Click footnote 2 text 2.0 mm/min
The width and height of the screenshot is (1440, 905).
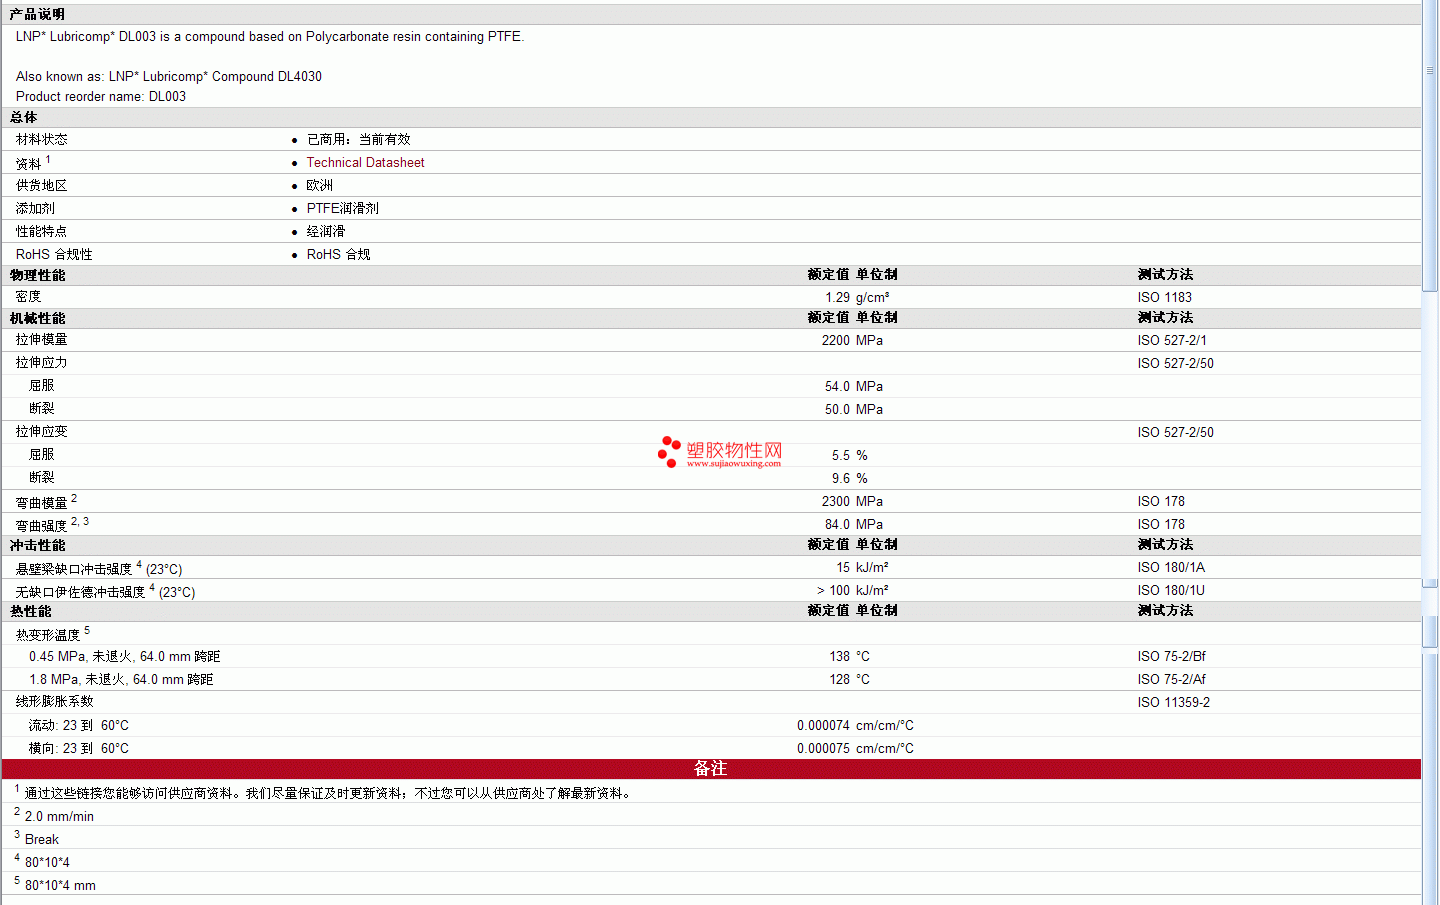(x=59, y=816)
